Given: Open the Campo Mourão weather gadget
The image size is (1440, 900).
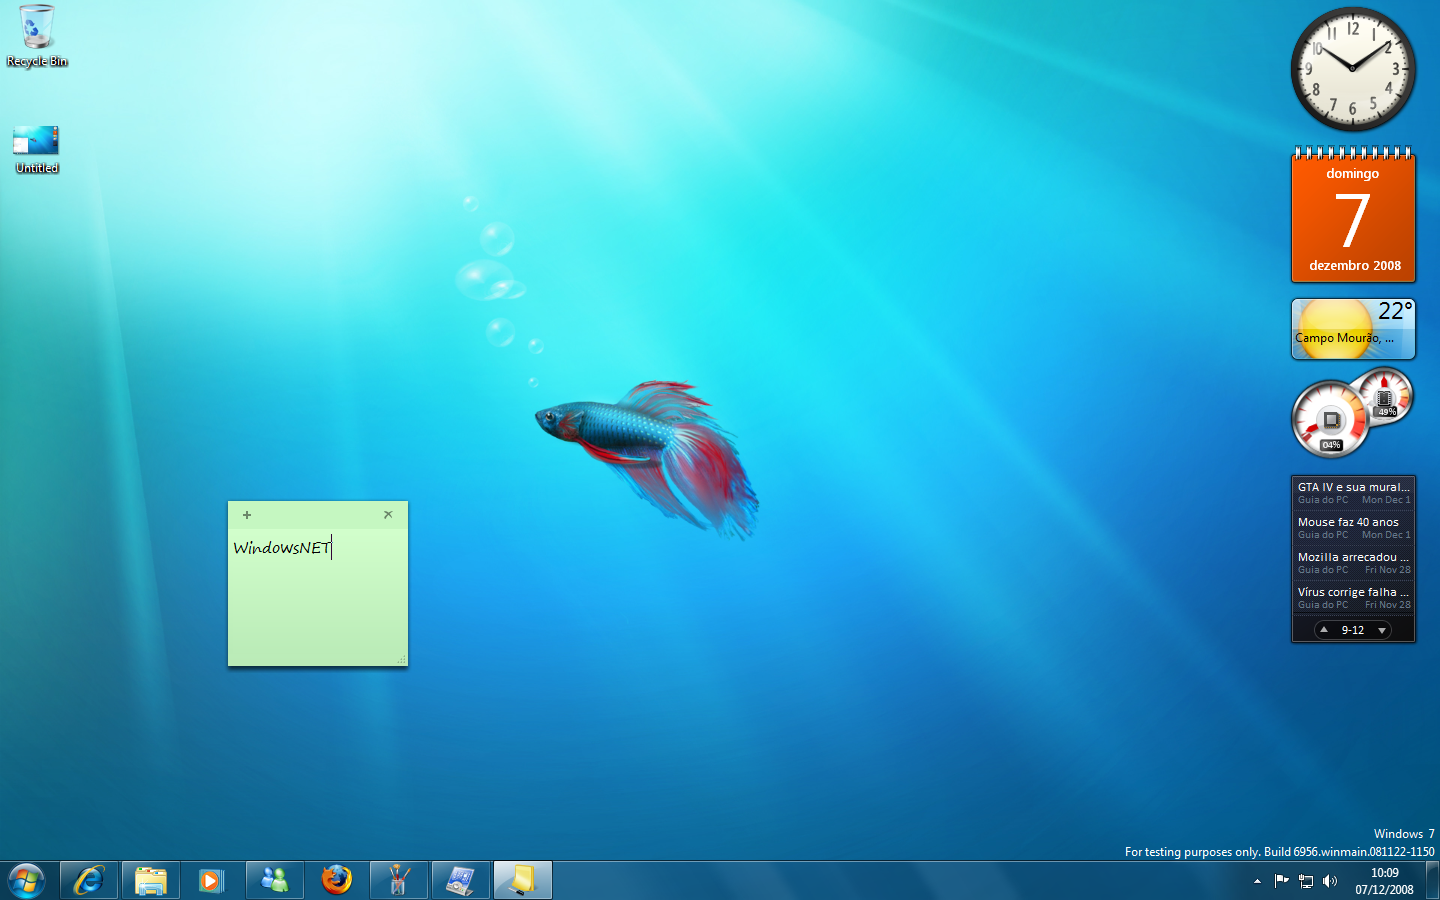Looking at the screenshot, I should pyautogui.click(x=1353, y=329).
